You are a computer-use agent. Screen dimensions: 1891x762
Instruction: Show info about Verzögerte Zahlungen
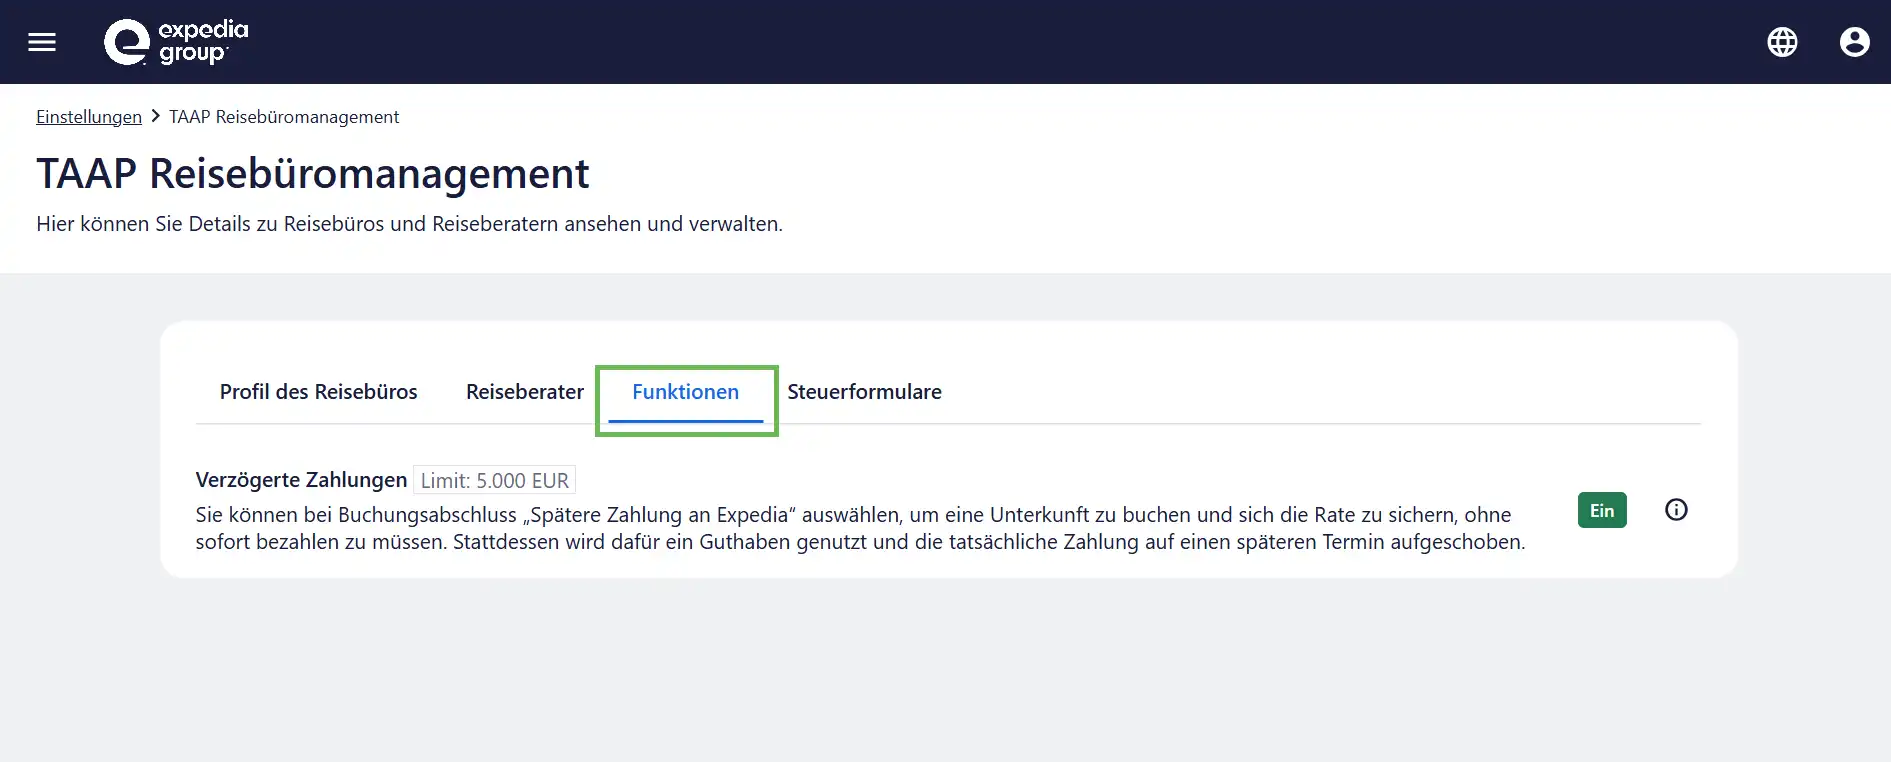click(1676, 510)
